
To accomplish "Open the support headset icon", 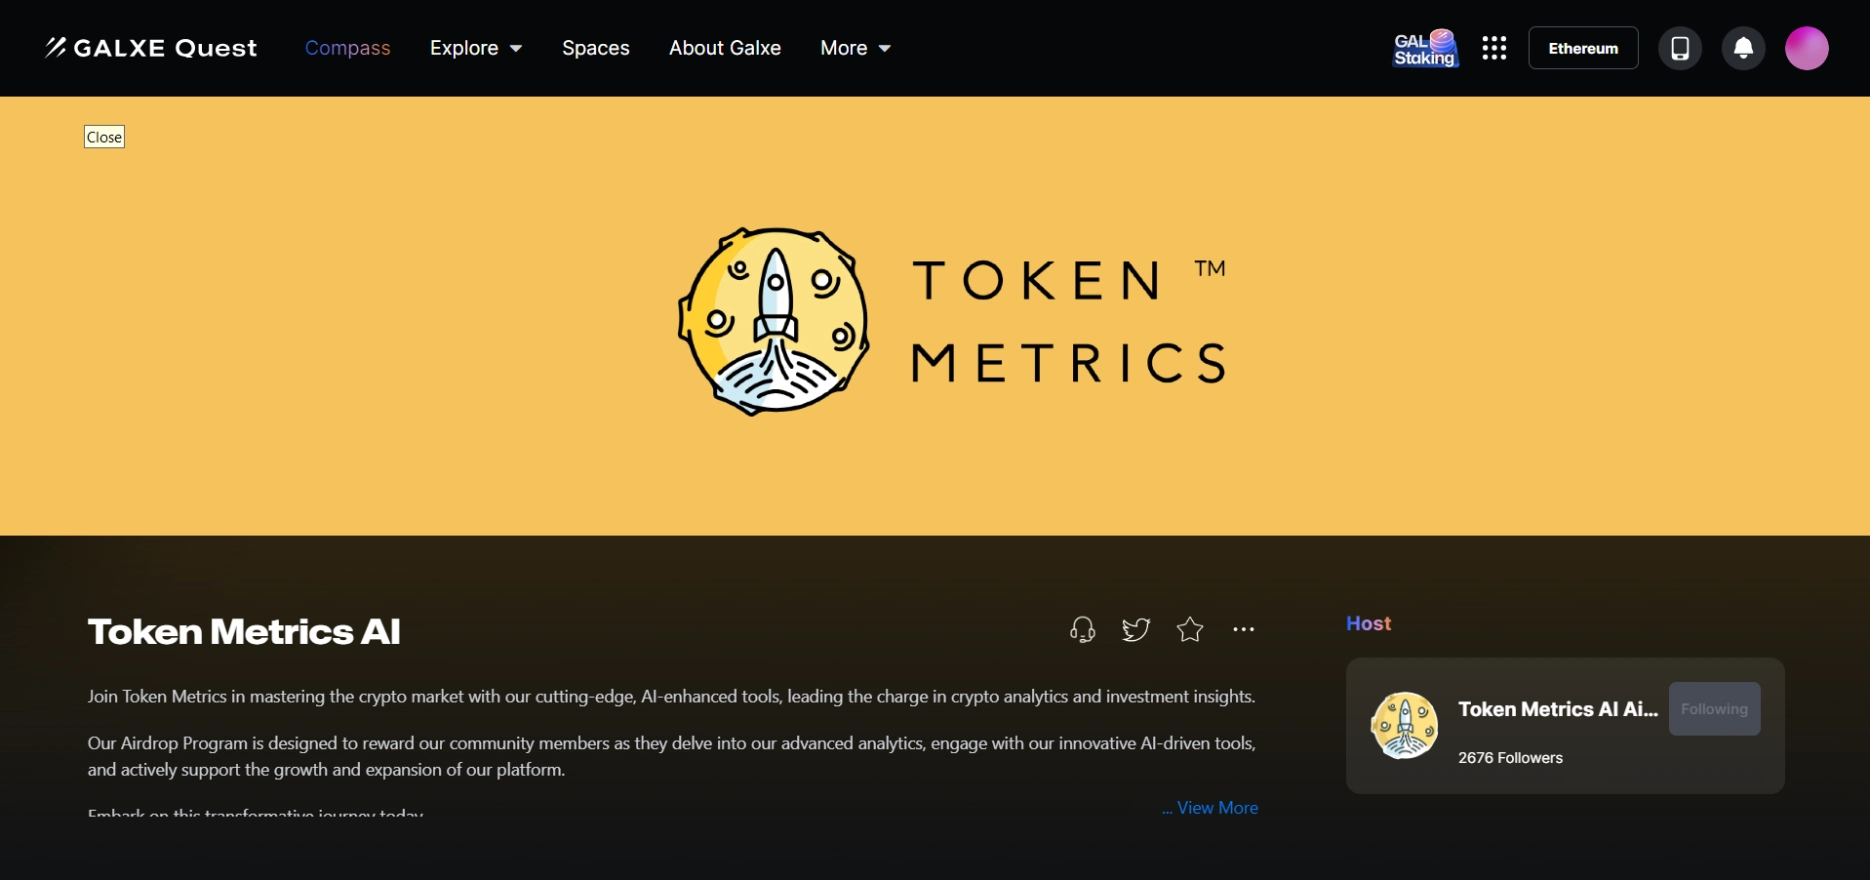I will click(1082, 629).
